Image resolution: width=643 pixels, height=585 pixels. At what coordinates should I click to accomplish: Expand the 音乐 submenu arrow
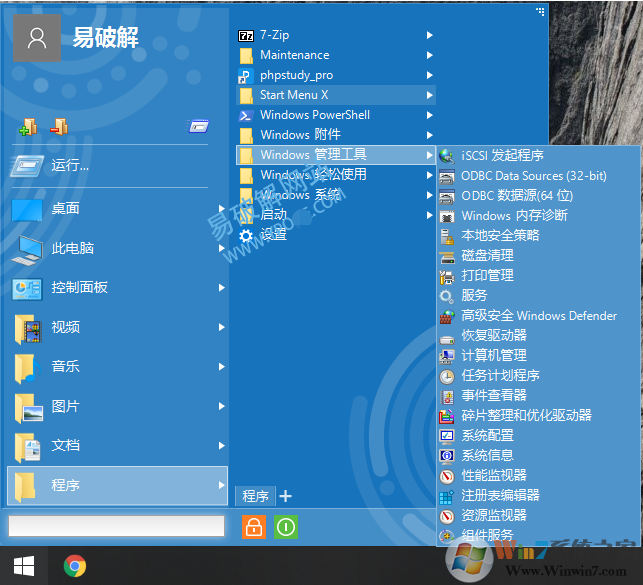tap(221, 366)
